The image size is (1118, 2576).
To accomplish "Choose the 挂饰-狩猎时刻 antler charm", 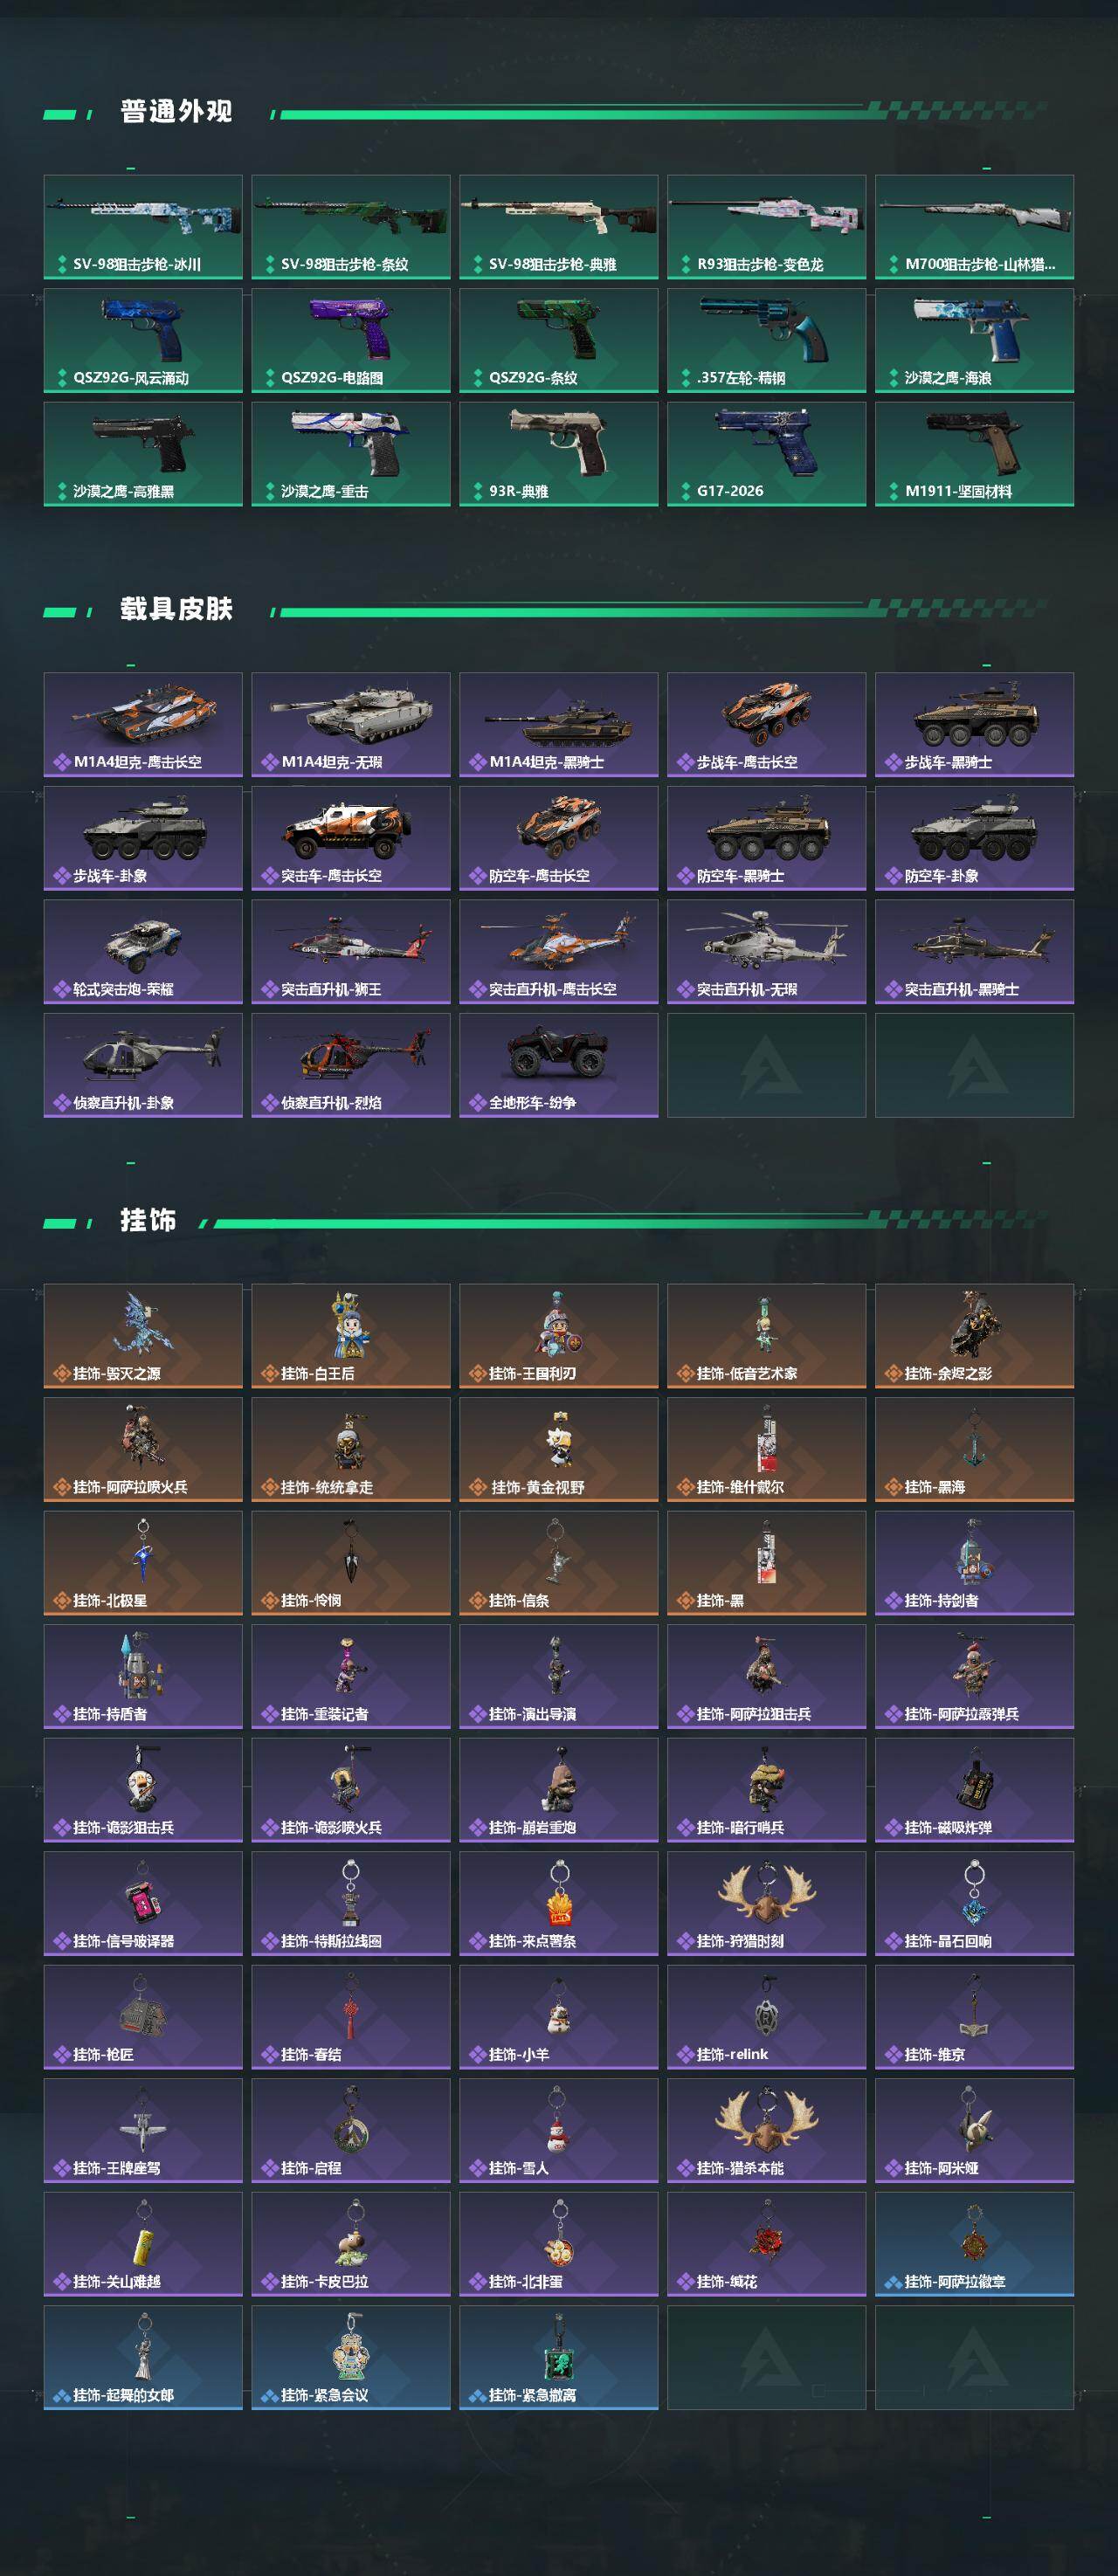I will click(766, 1903).
